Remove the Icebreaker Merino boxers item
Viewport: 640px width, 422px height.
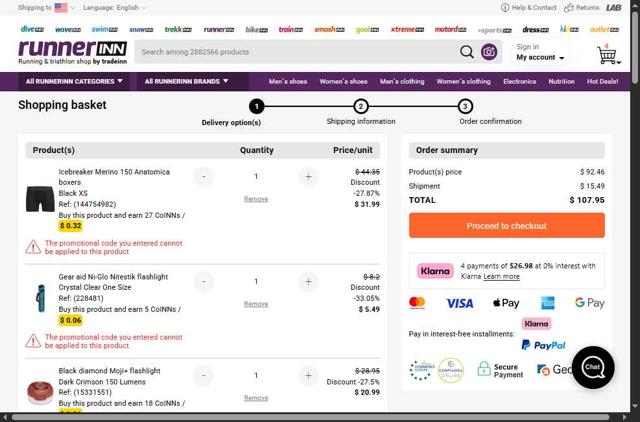tap(256, 199)
